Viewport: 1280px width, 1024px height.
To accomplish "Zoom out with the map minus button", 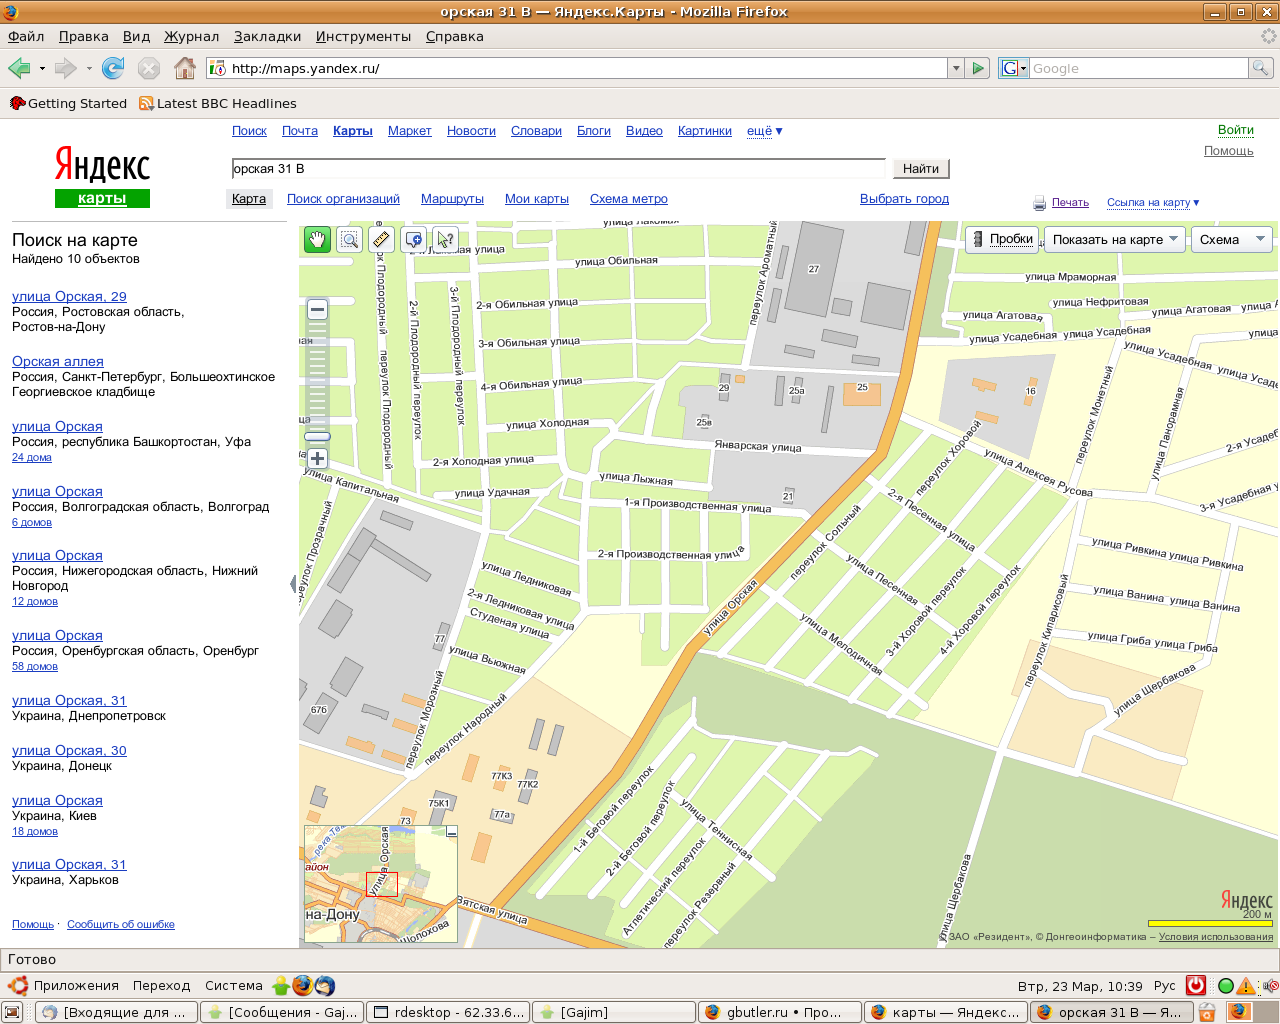I will point(317,310).
